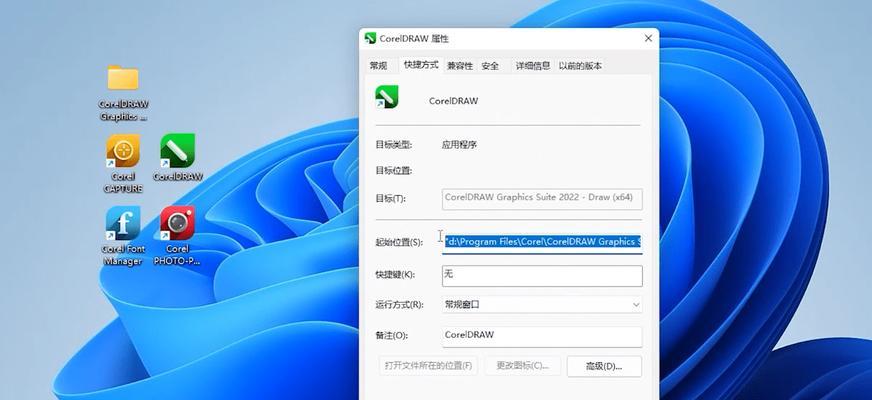Select the Corel Font Manager shortcut
872x400 pixels.
click(123, 235)
